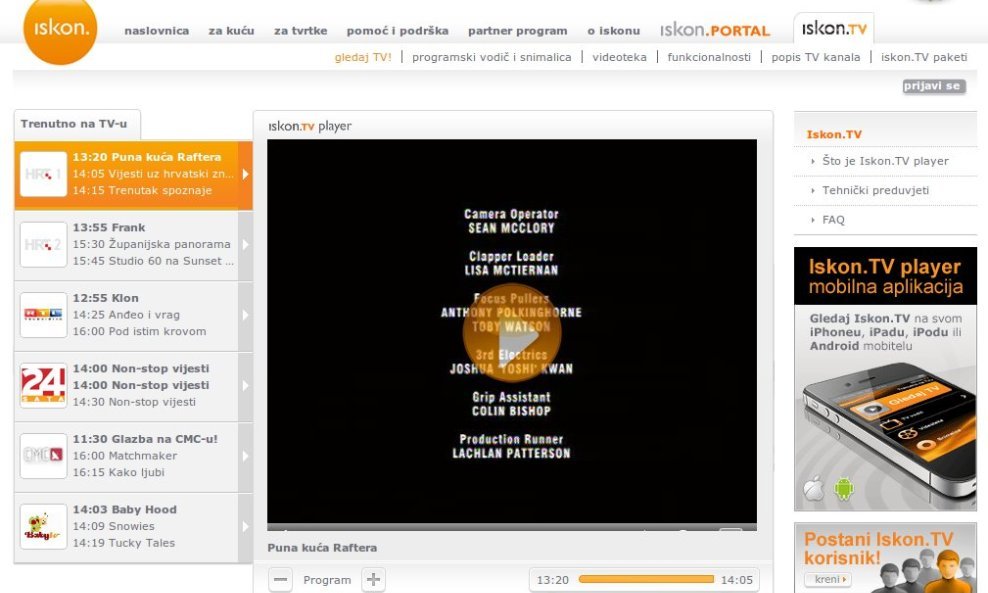Open the funkcionalnosti link
Image resolution: width=988 pixels, height=593 pixels.
pyautogui.click(x=709, y=57)
